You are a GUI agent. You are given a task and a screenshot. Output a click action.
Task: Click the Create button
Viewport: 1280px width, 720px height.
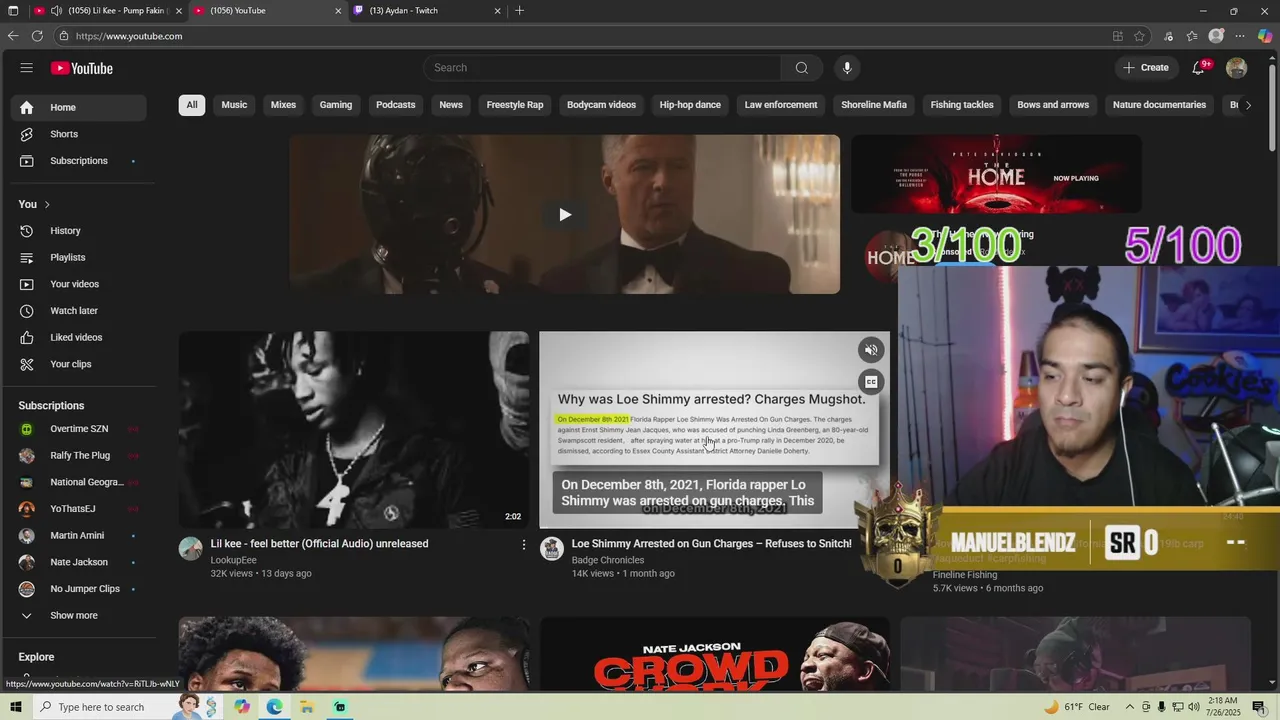click(x=1146, y=68)
